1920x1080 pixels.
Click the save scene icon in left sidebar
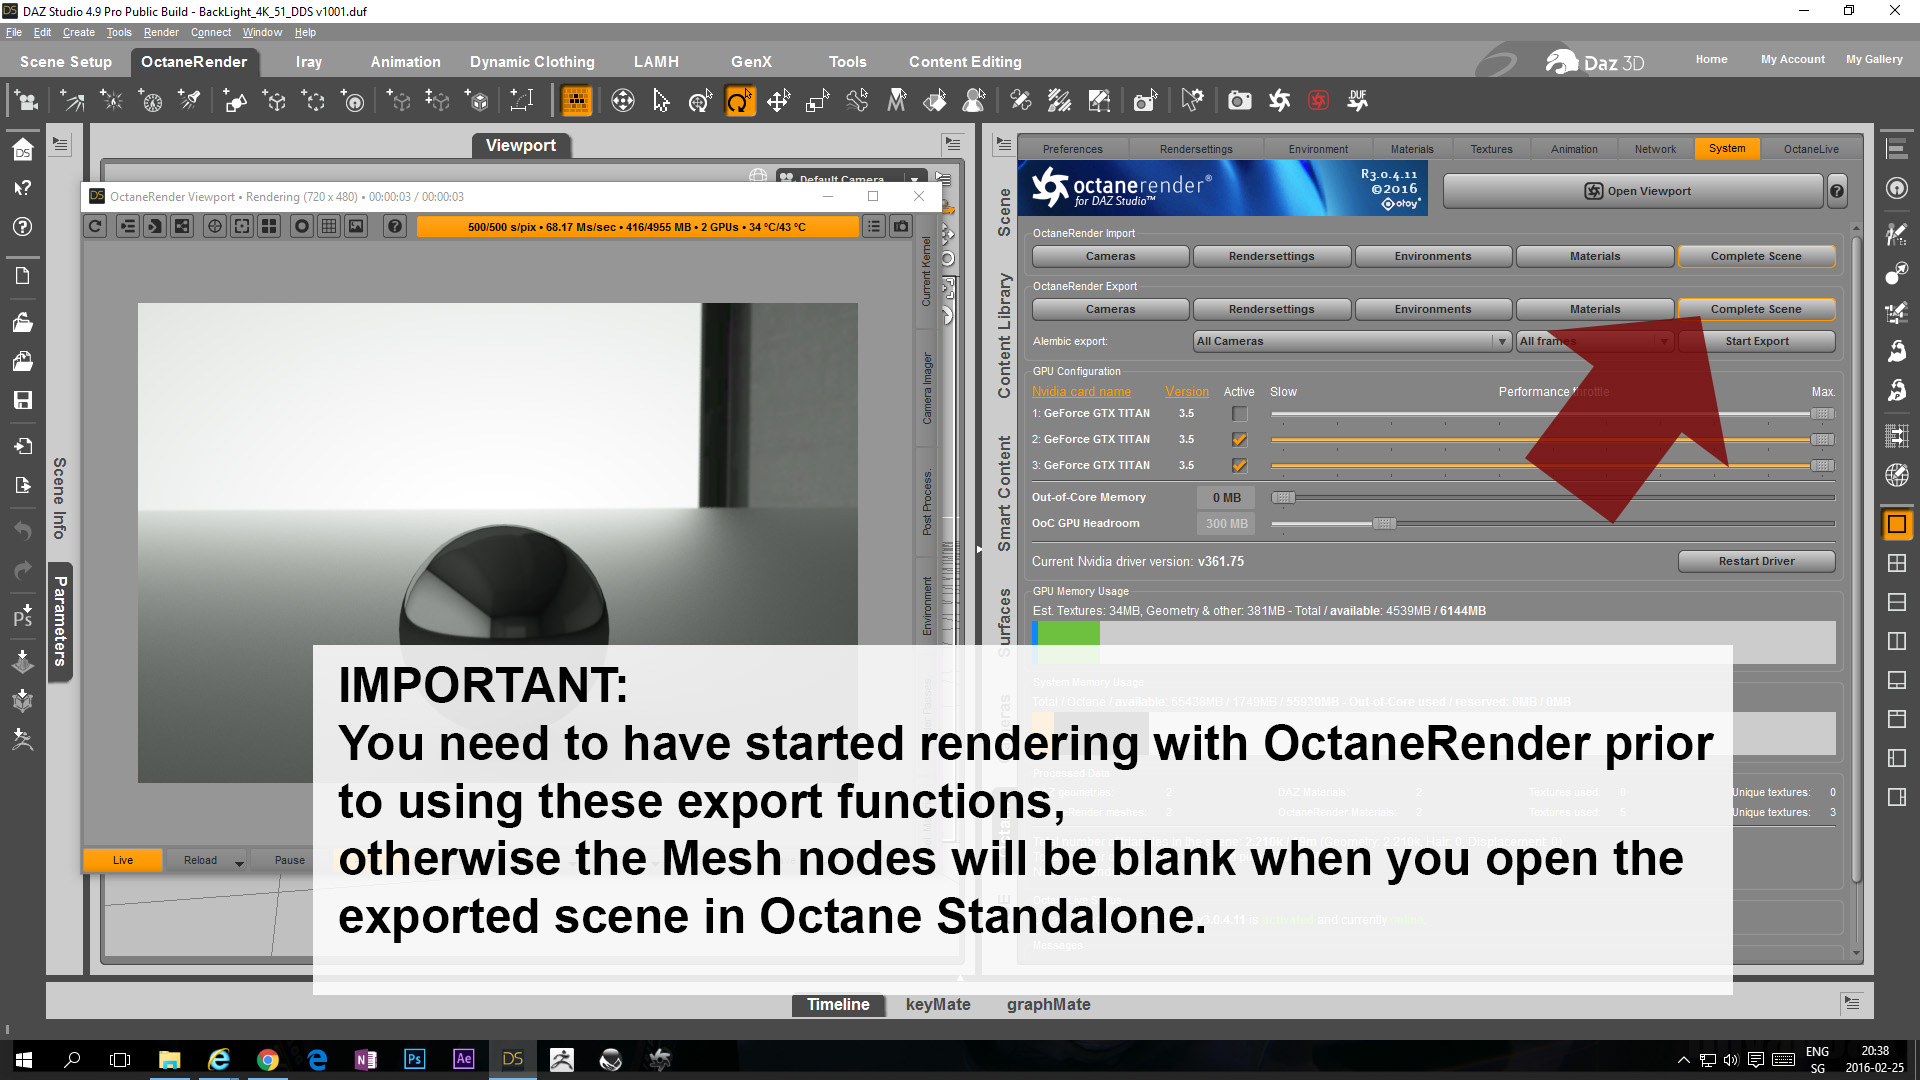click(x=22, y=400)
